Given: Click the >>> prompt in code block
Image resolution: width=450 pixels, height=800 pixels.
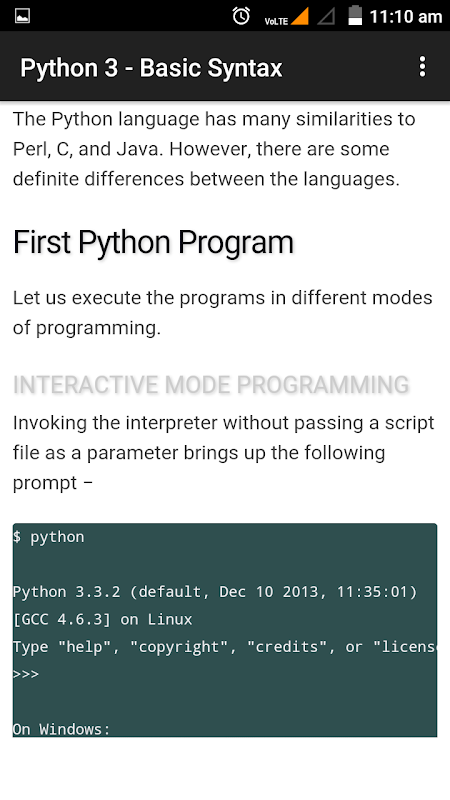Looking at the screenshot, I should [x=26, y=674].
